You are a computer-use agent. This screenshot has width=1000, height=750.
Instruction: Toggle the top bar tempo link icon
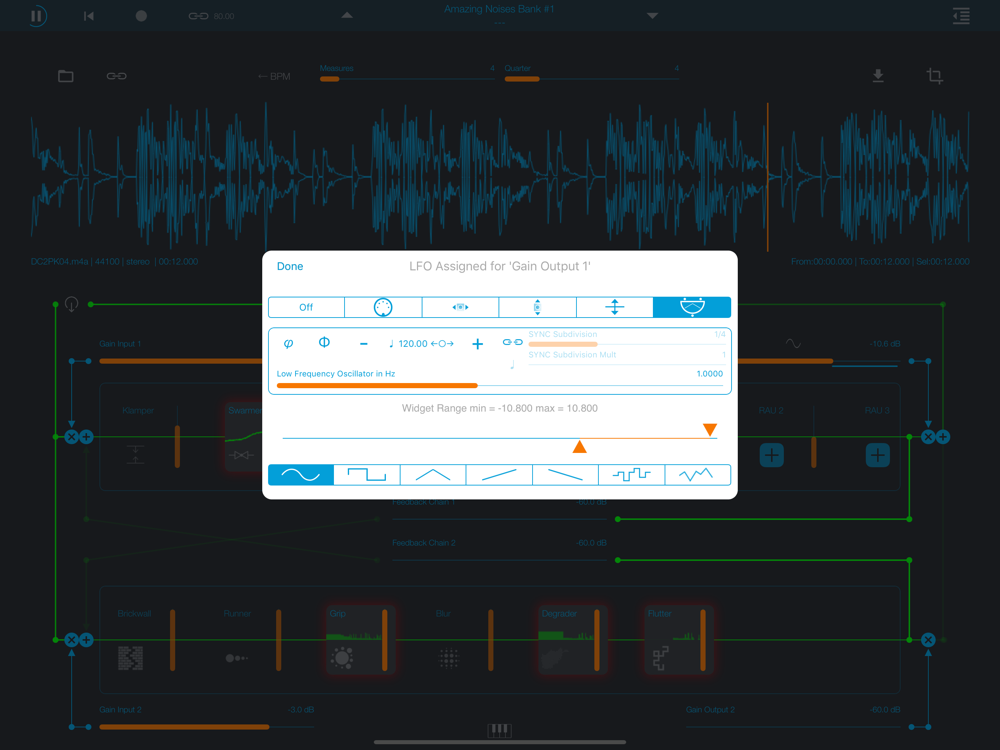click(198, 16)
